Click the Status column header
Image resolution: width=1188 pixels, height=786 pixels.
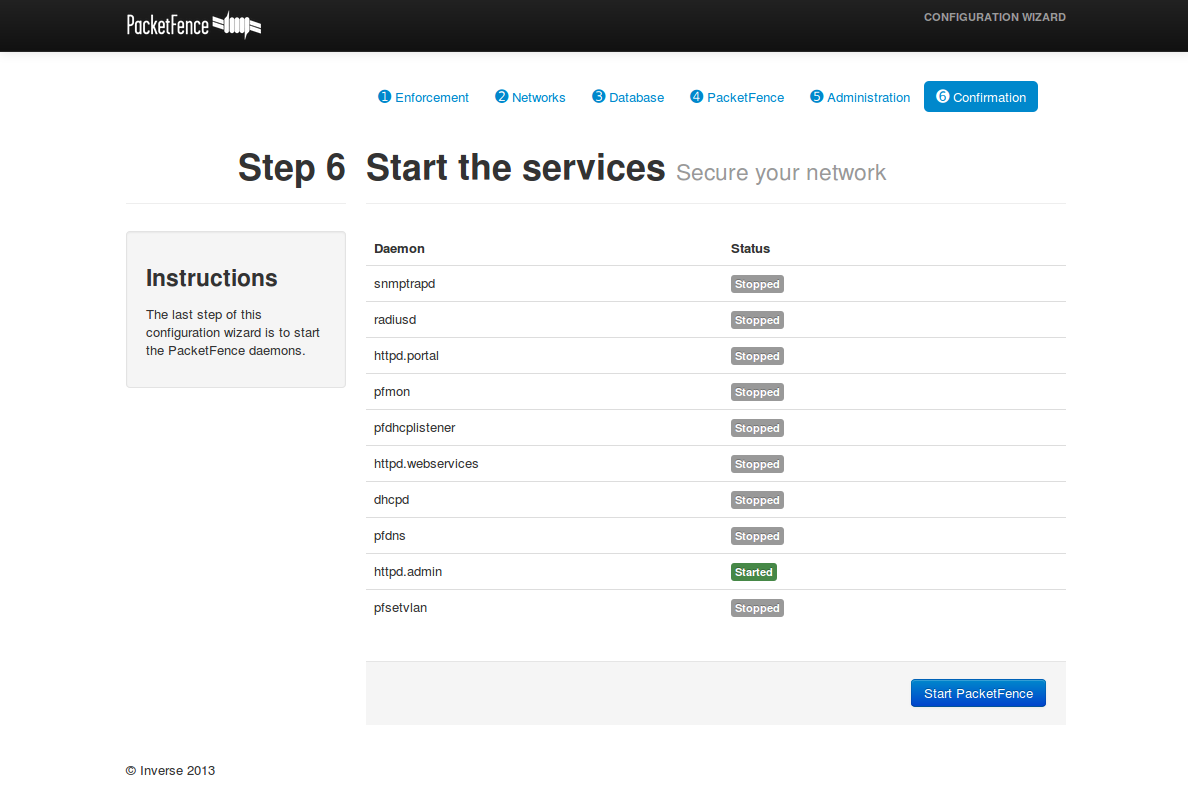click(x=750, y=249)
